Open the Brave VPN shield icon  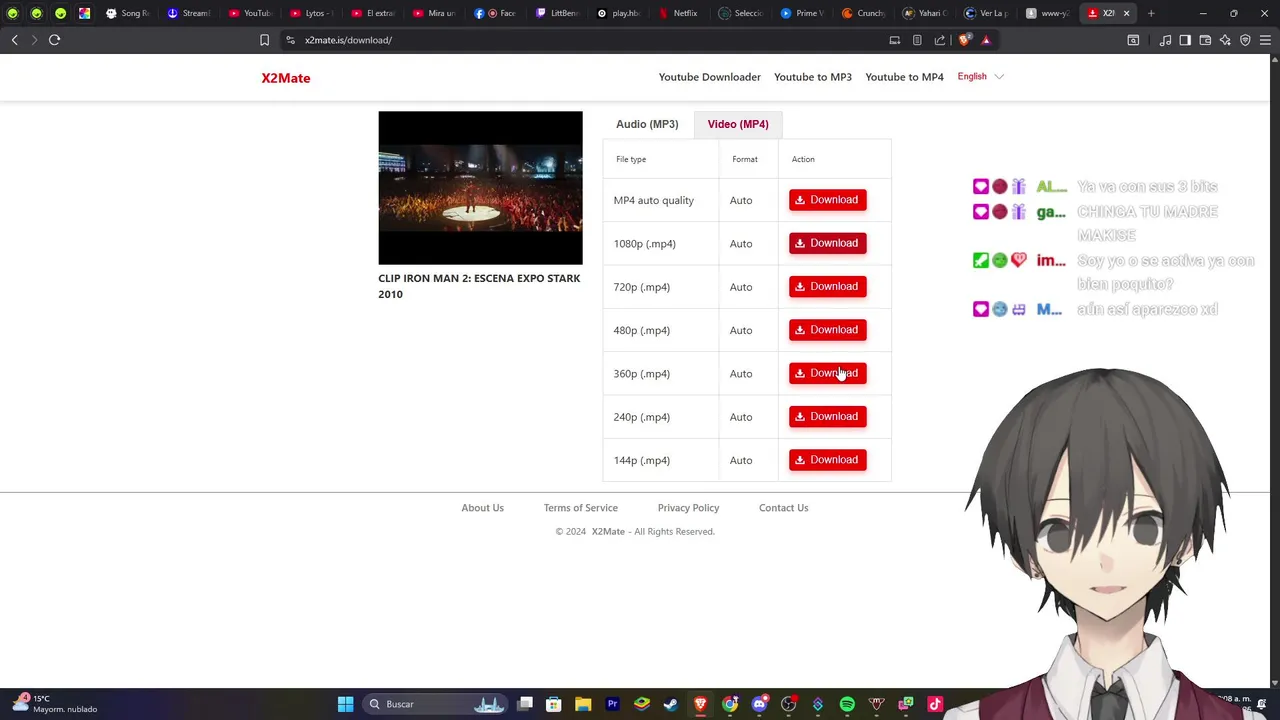click(x=1245, y=40)
